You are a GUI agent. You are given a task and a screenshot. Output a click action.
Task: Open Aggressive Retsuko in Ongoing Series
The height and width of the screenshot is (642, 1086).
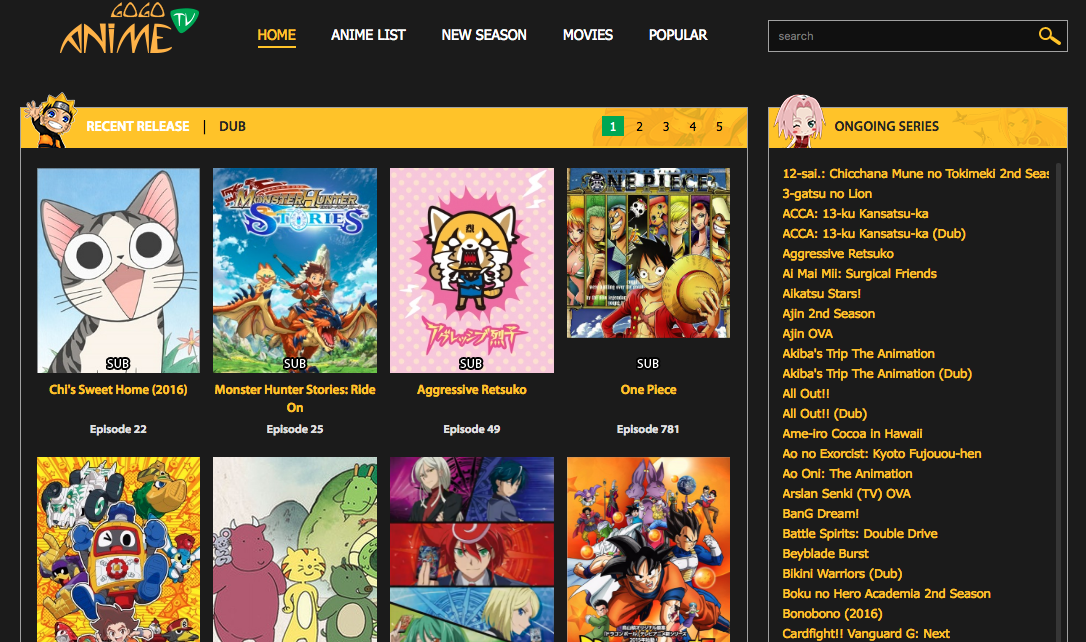pos(838,253)
